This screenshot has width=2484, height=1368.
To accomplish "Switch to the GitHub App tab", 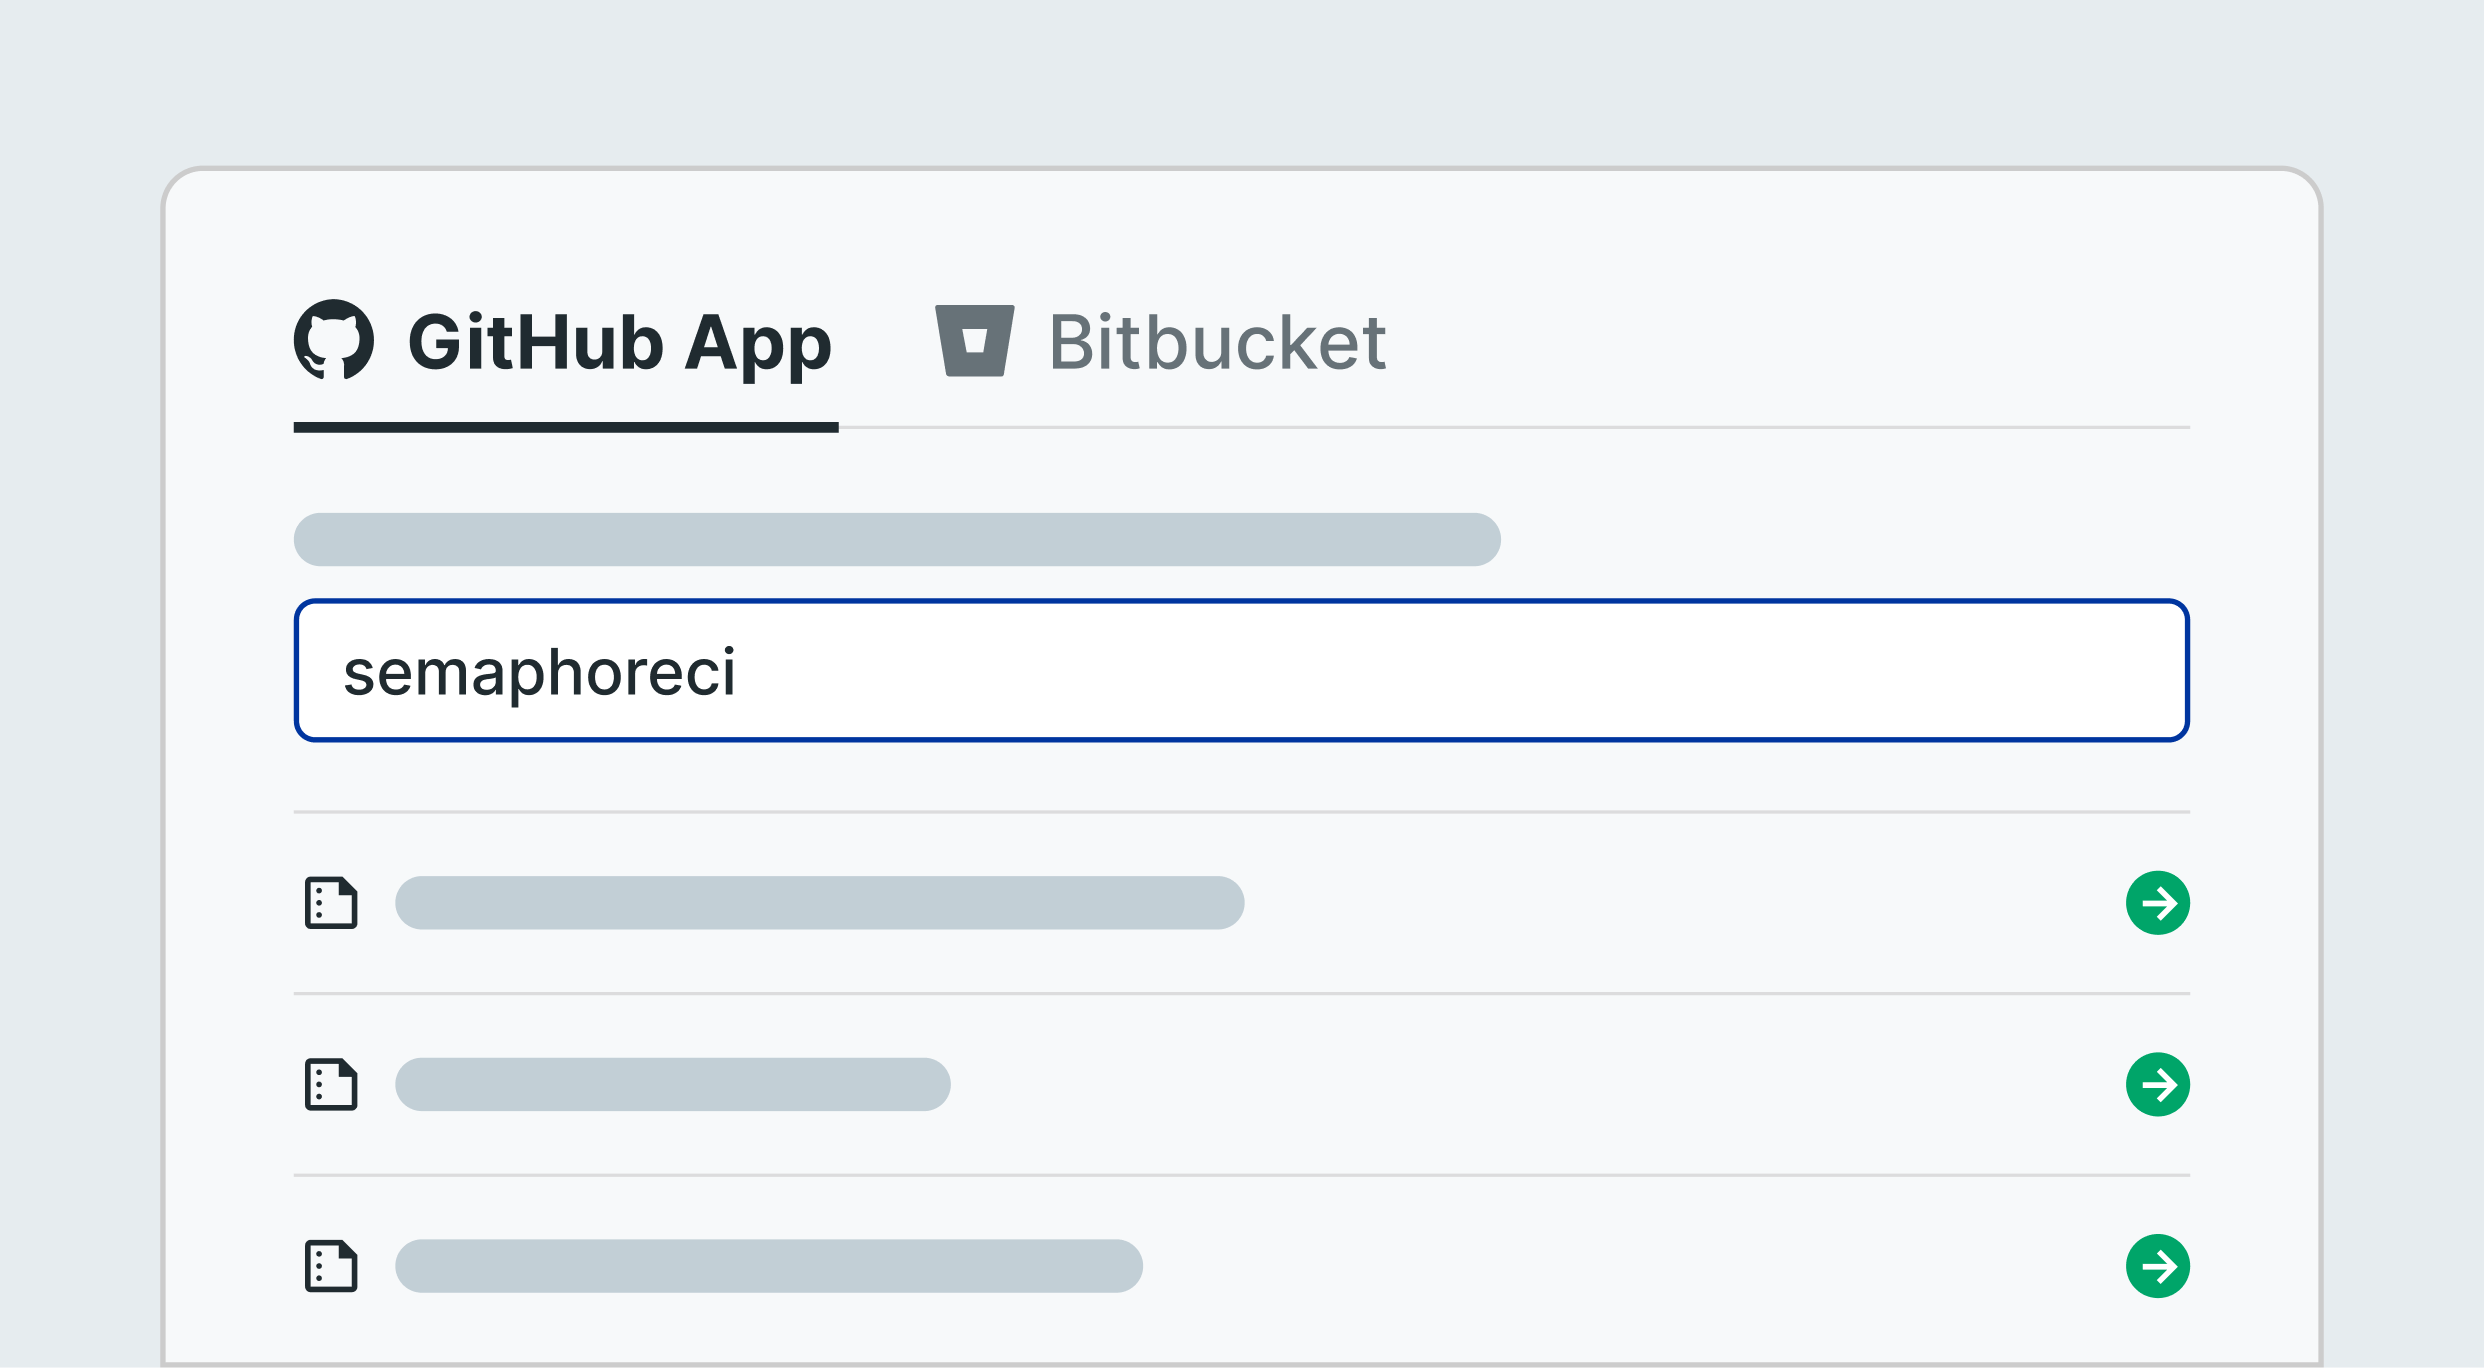I will 565,345.
